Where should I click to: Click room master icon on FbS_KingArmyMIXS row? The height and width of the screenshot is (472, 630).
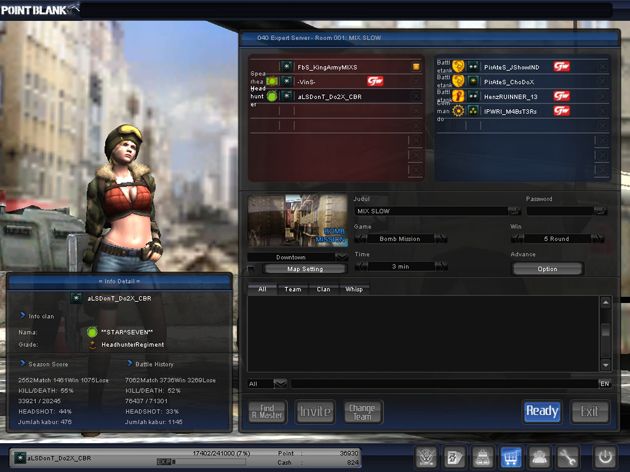pos(416,67)
